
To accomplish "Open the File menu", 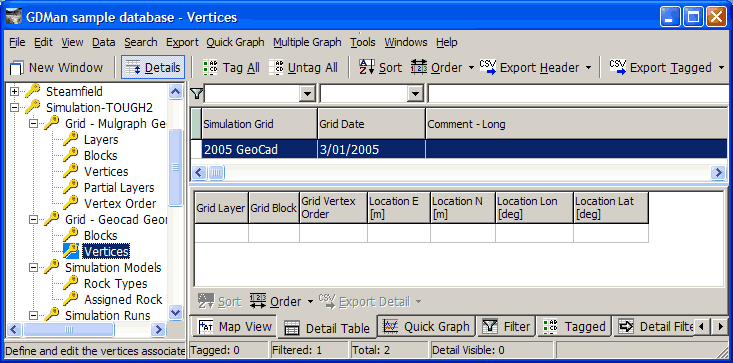I will tap(17, 43).
